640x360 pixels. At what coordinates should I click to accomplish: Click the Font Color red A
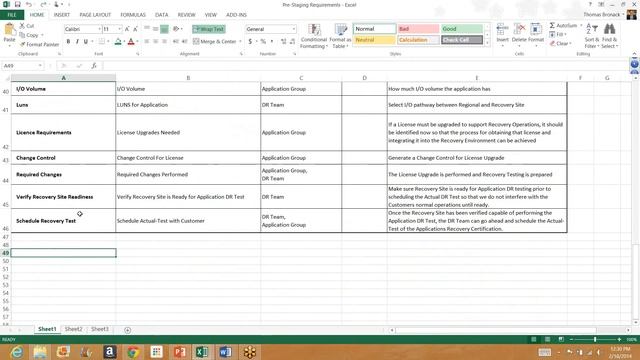coord(131,41)
